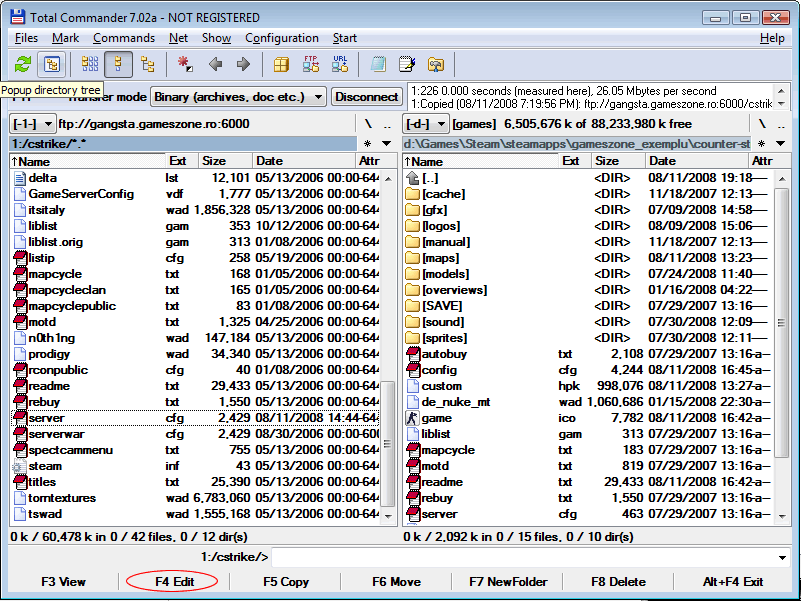The image size is (801, 601).
Task: Open the Pack files toolbar icon
Action: click(282, 64)
